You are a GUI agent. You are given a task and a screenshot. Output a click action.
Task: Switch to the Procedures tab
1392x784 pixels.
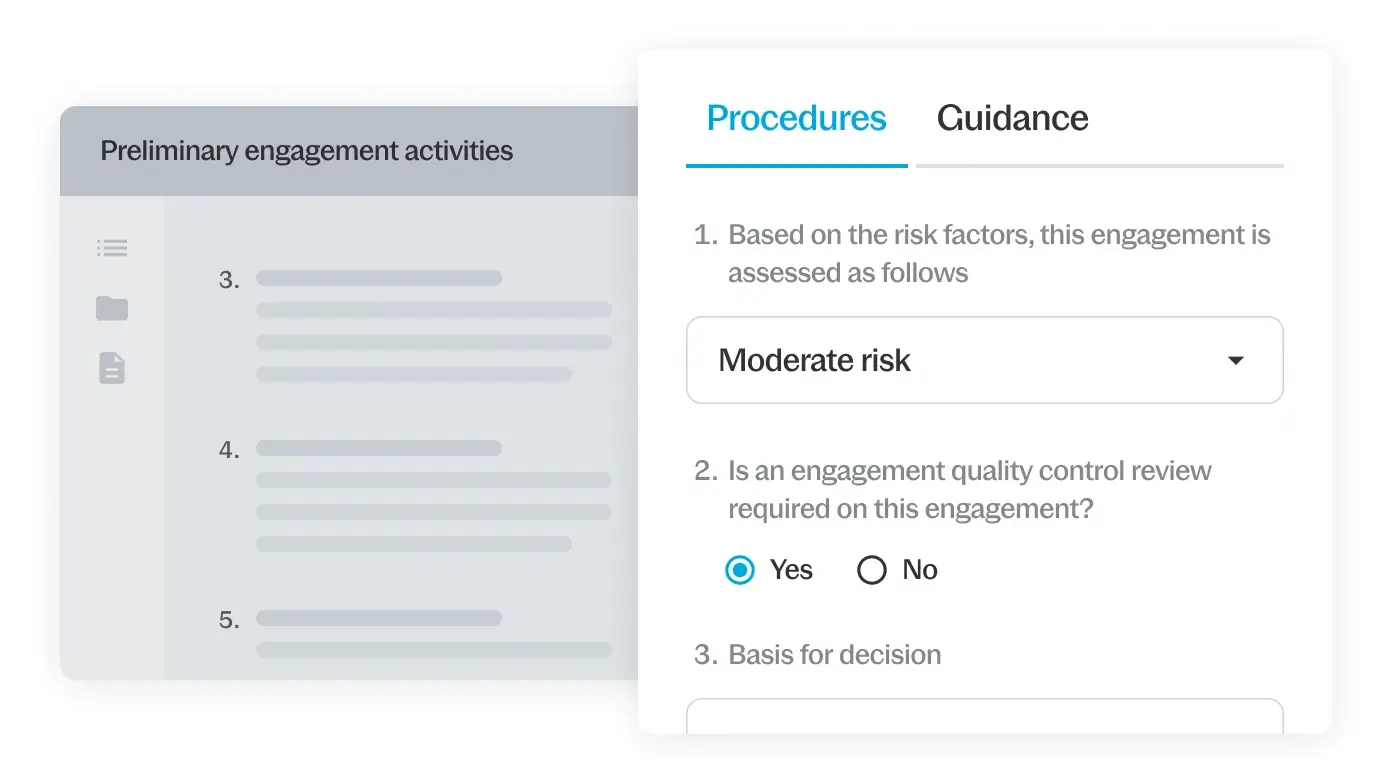point(796,118)
